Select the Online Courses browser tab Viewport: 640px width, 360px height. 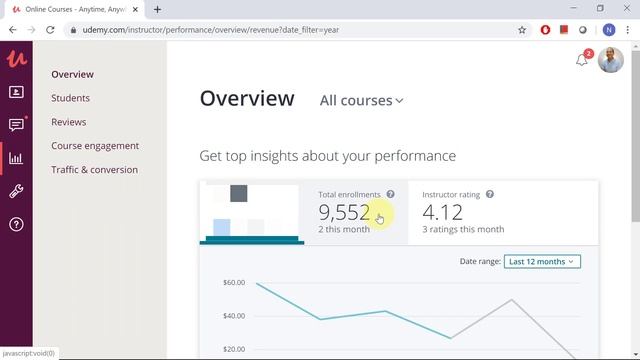point(74,9)
